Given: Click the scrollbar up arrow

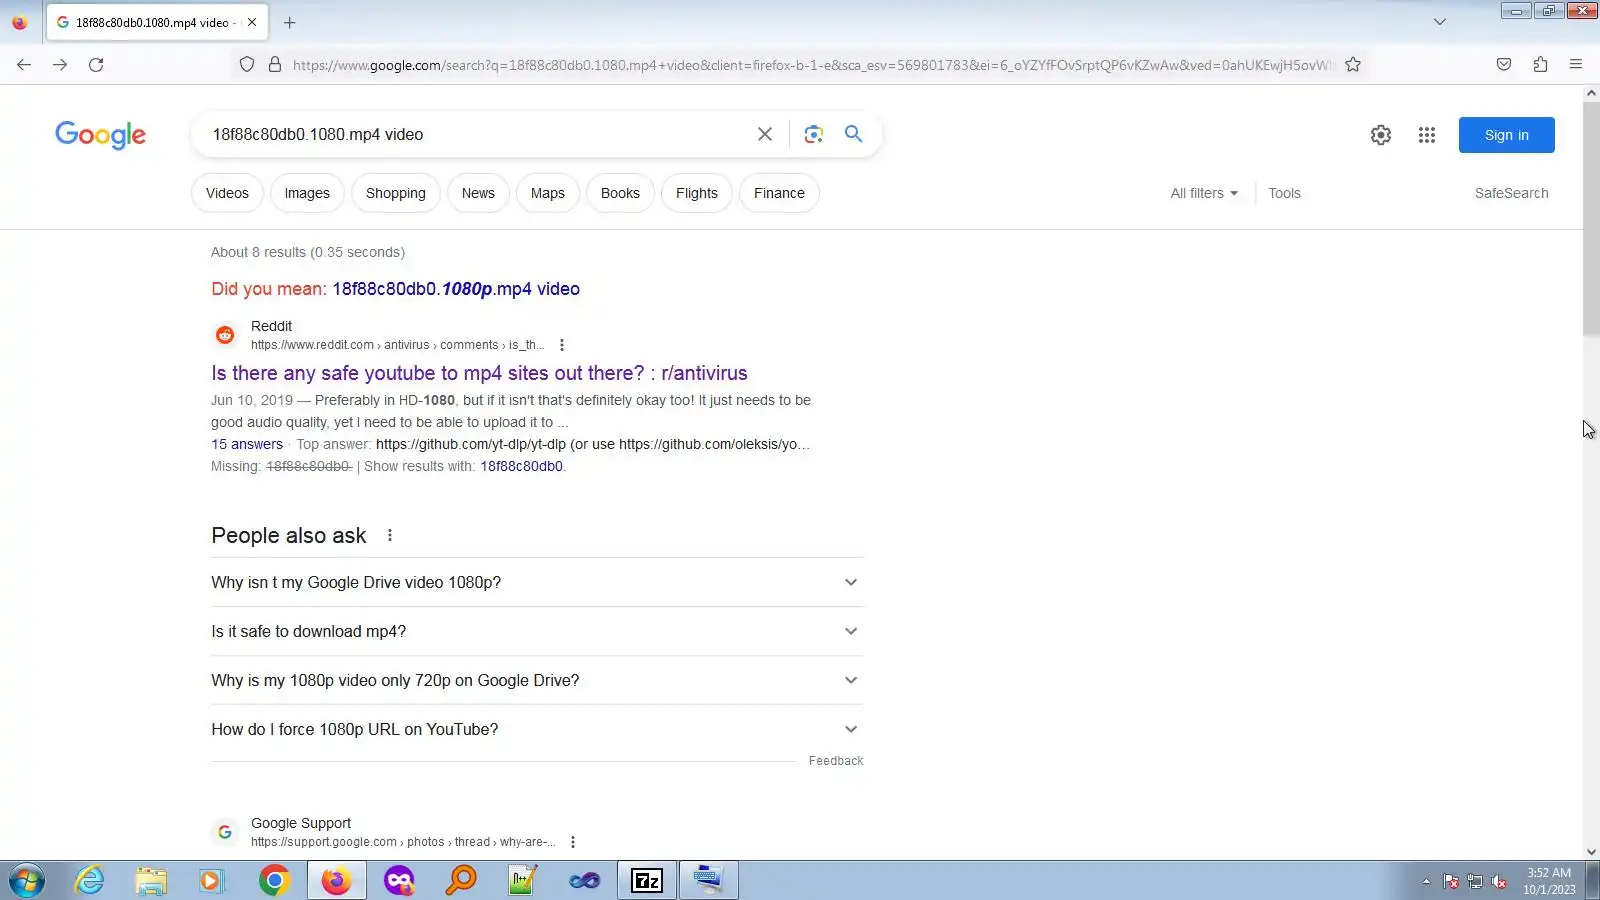Looking at the screenshot, I should pos(1591,93).
